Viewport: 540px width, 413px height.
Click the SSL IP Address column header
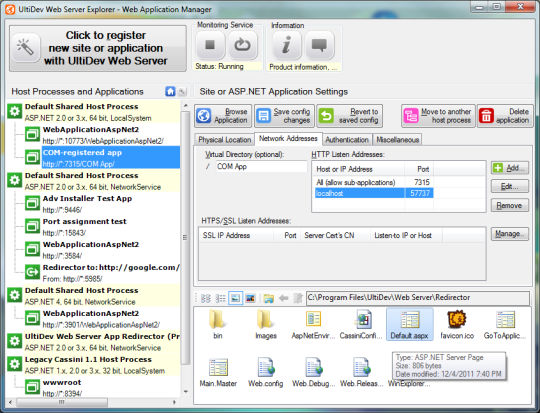(236, 235)
